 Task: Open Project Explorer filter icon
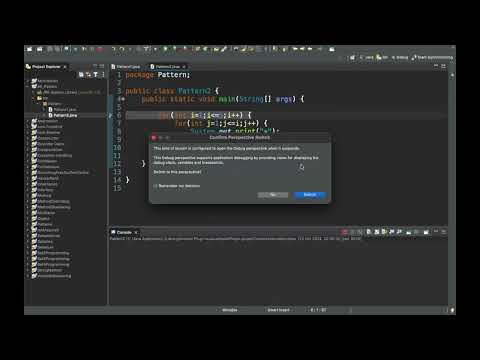pos(96,75)
